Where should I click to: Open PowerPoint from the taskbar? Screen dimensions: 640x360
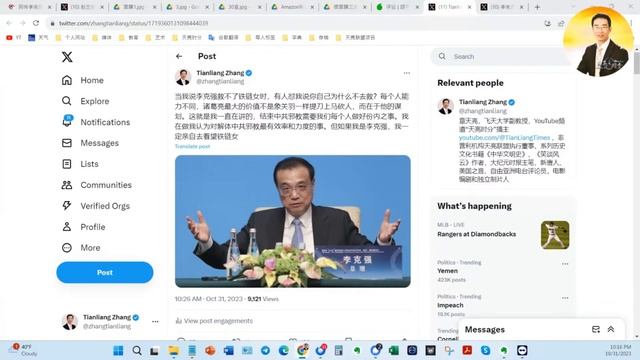(210, 350)
